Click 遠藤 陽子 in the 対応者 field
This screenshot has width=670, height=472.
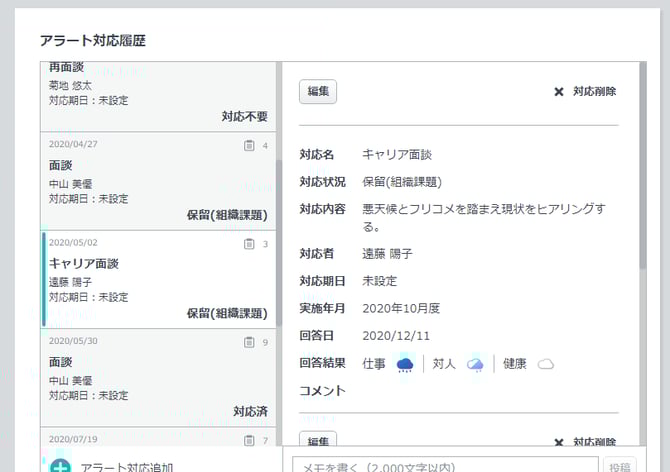coord(387,254)
